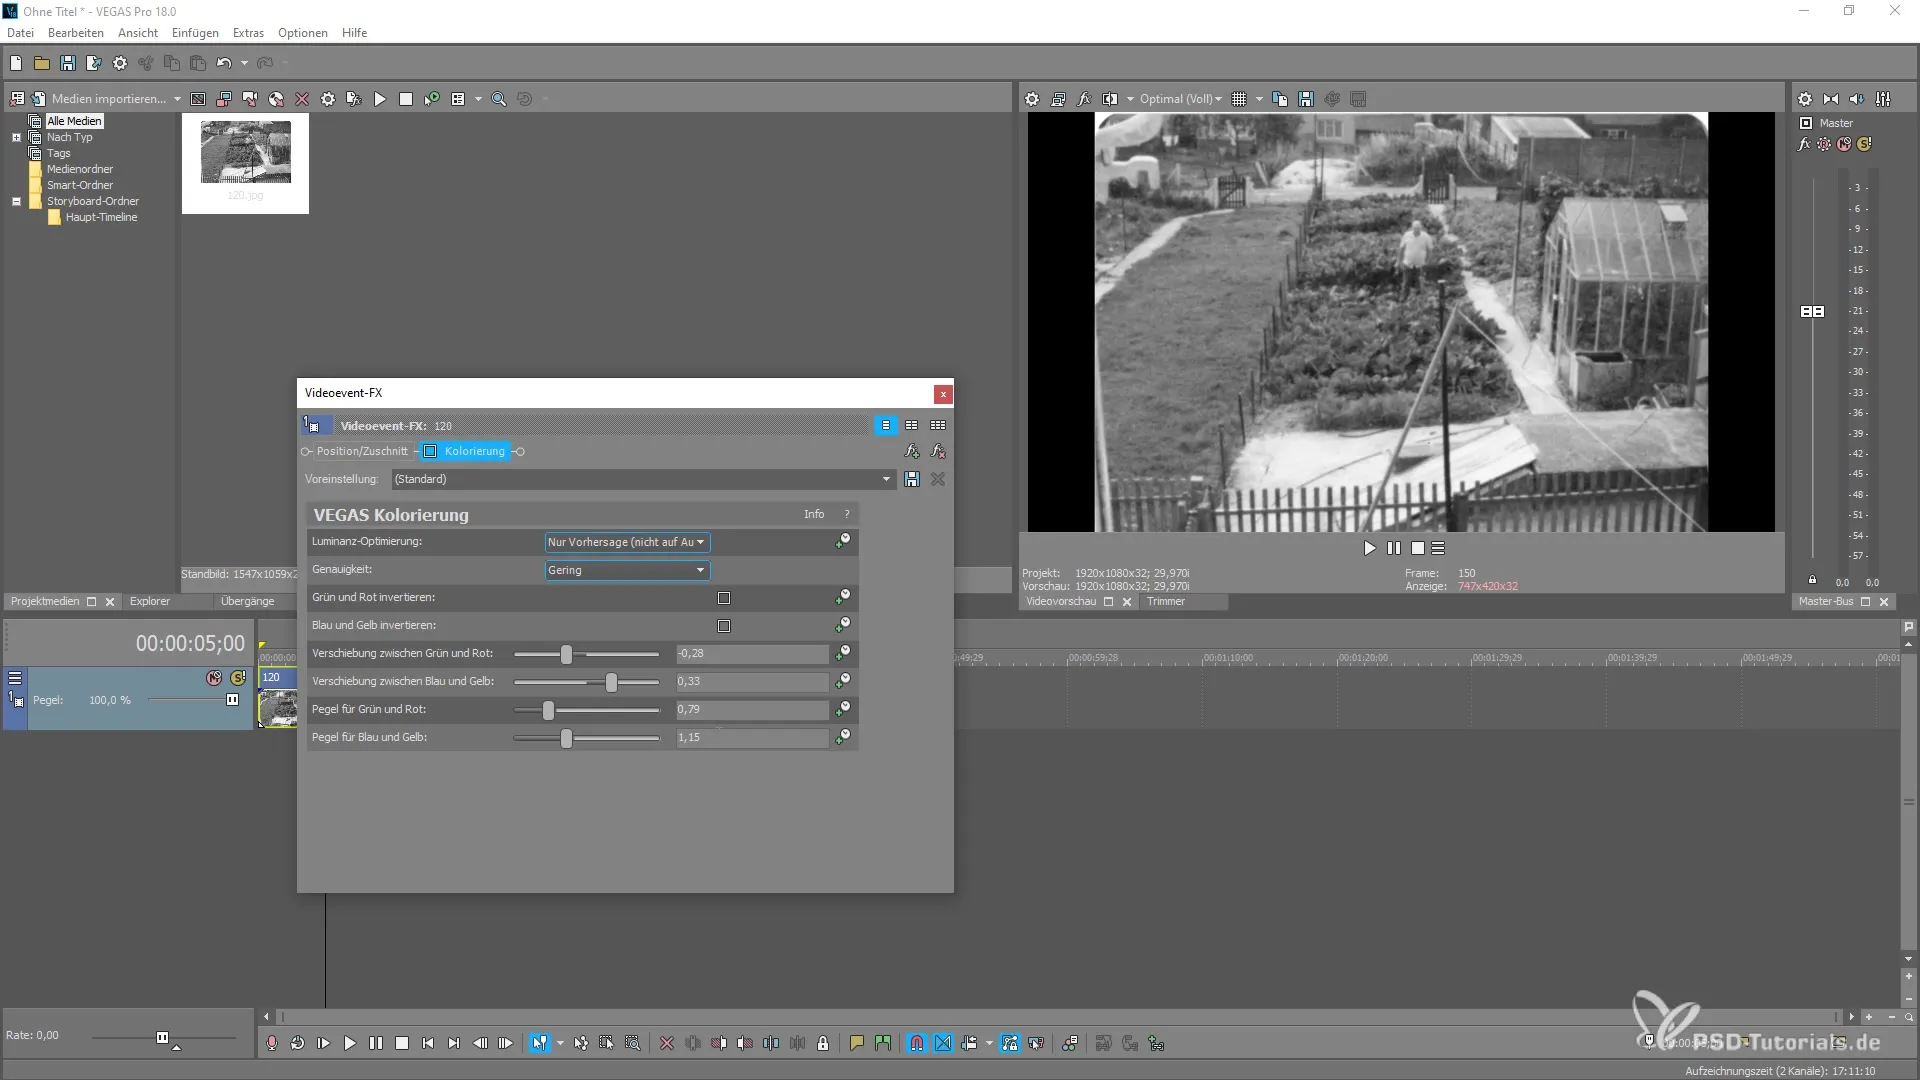Adjust the Verschiebung zwischen Grün und Rot slider
This screenshot has width=1920, height=1080.
coord(586,654)
